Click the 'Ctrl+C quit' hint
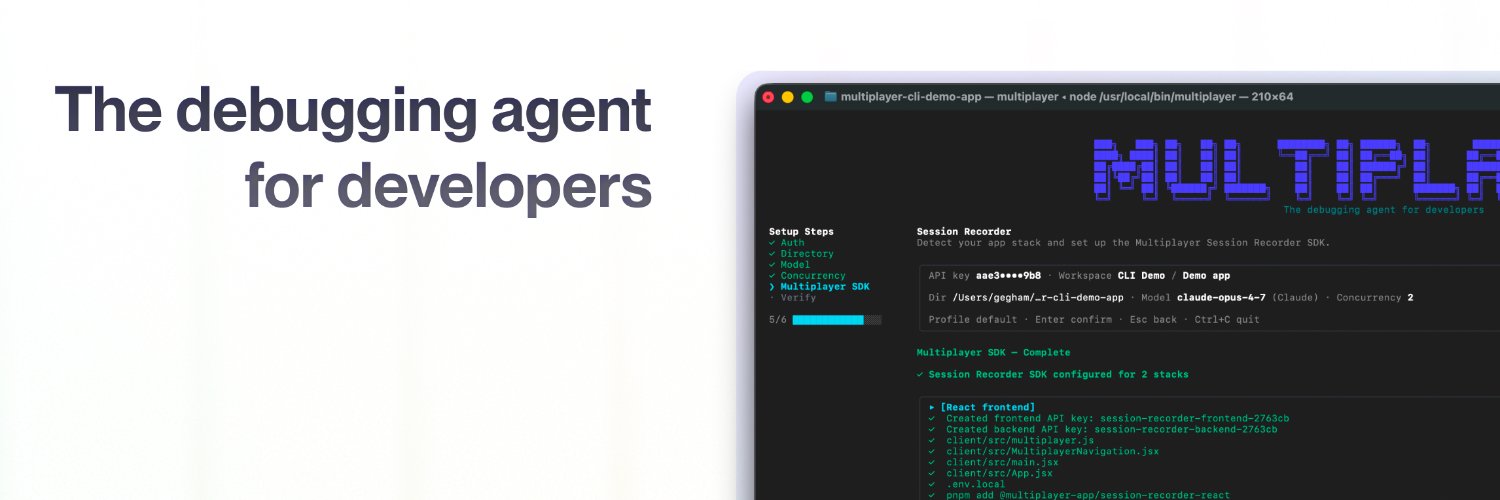This screenshot has height=500, width=1500. (1227, 320)
